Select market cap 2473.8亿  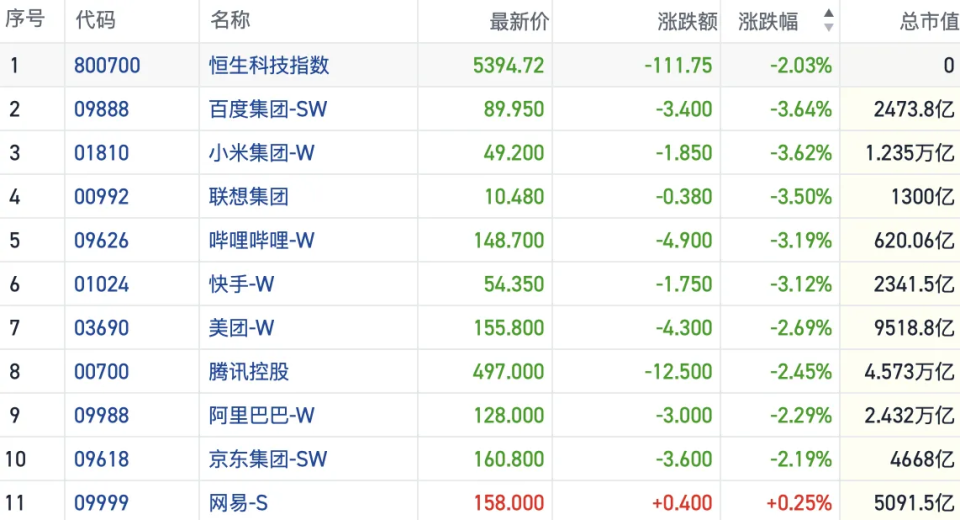coord(915,109)
